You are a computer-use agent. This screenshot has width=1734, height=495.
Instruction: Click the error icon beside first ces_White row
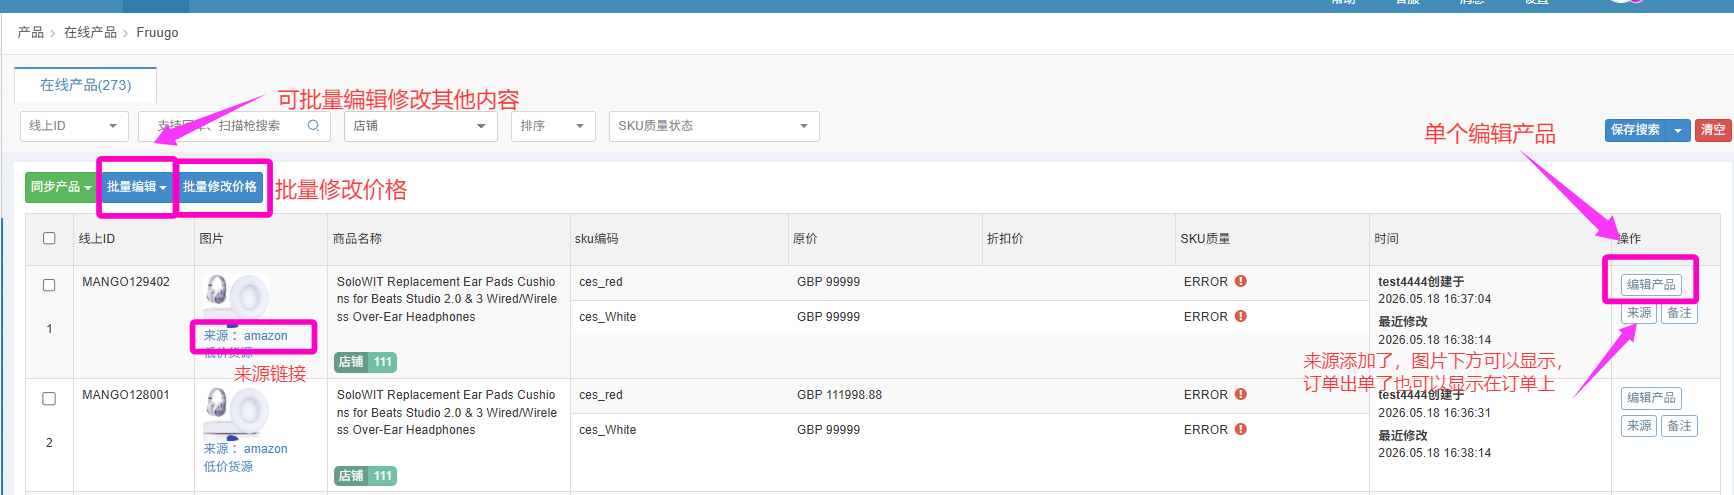pos(1241,317)
